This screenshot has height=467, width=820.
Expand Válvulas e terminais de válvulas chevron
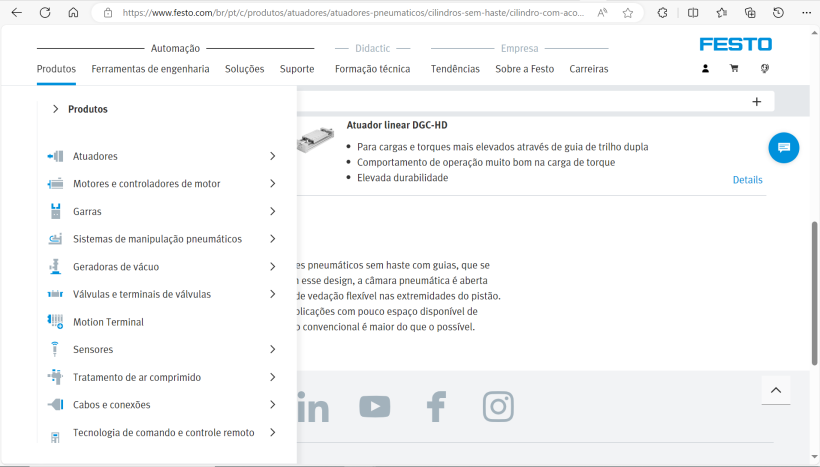272,294
